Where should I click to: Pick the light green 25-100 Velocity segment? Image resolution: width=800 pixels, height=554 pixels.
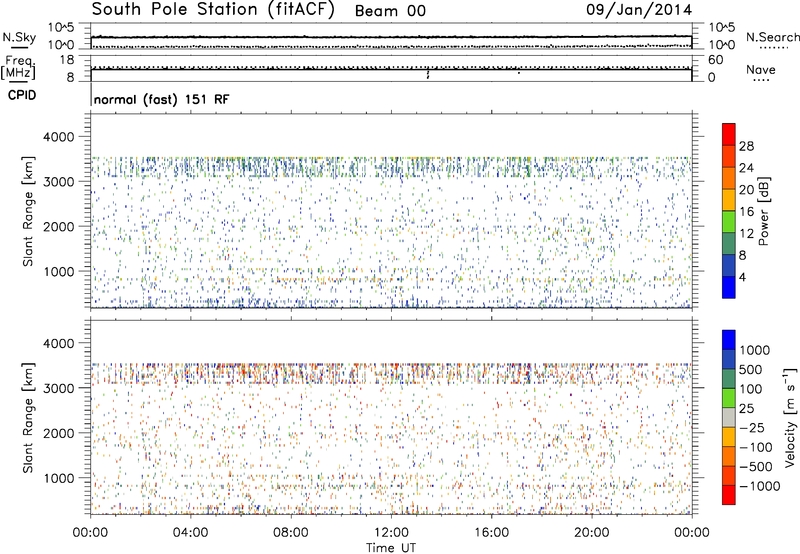729,398
